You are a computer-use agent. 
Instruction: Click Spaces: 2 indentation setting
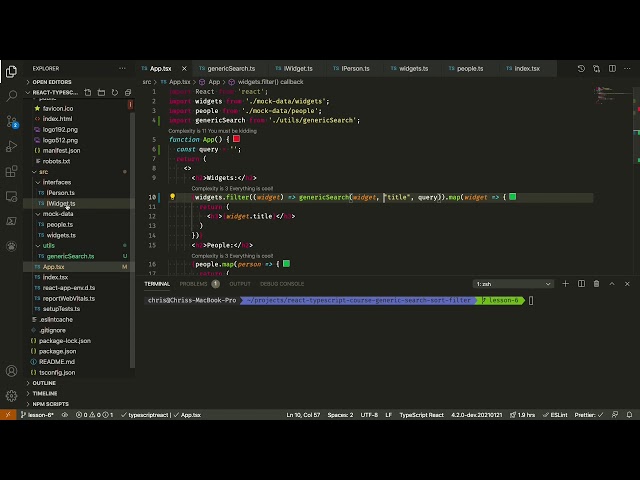tap(340, 415)
